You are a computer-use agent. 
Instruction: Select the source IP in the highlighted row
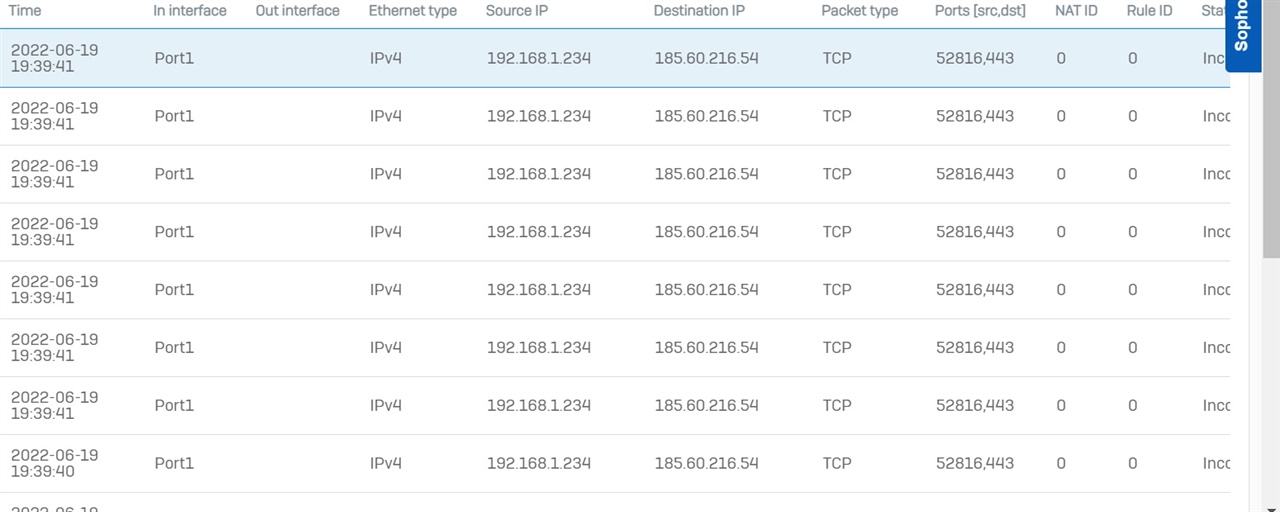(538, 58)
